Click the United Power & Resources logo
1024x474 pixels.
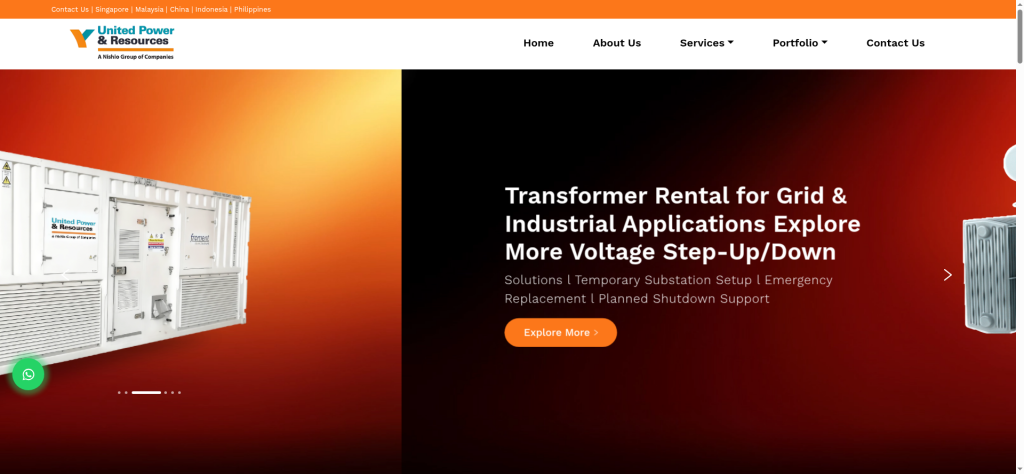[122, 43]
